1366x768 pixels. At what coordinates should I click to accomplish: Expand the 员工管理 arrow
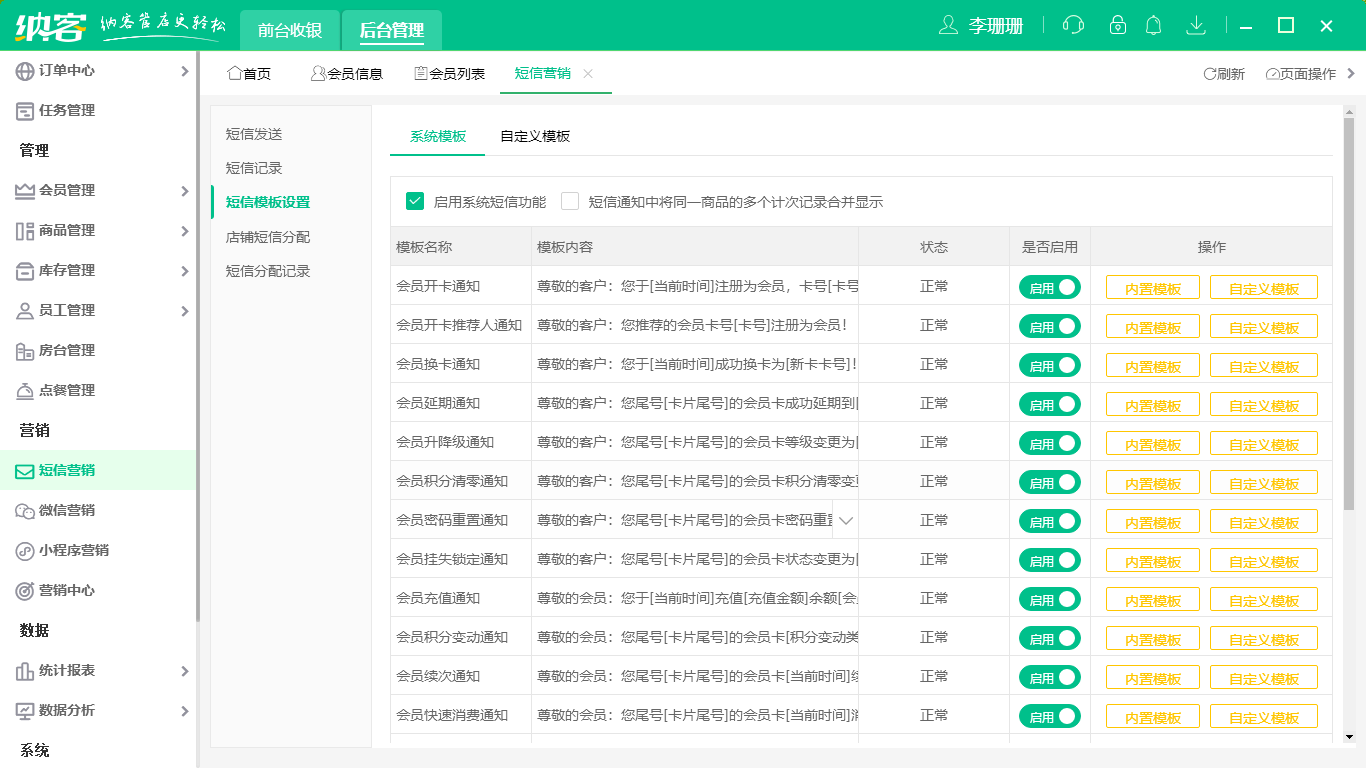click(184, 311)
